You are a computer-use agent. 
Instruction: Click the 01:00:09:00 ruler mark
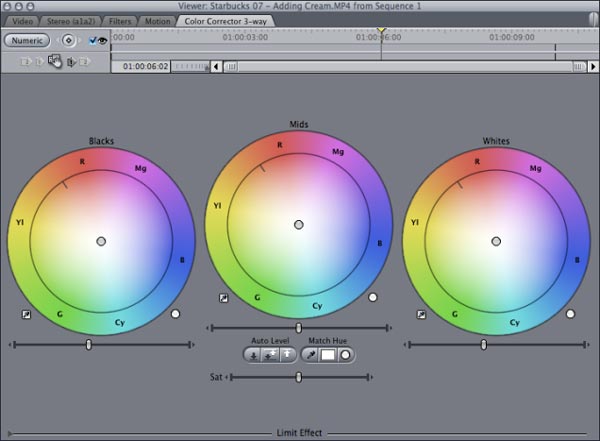click(512, 37)
